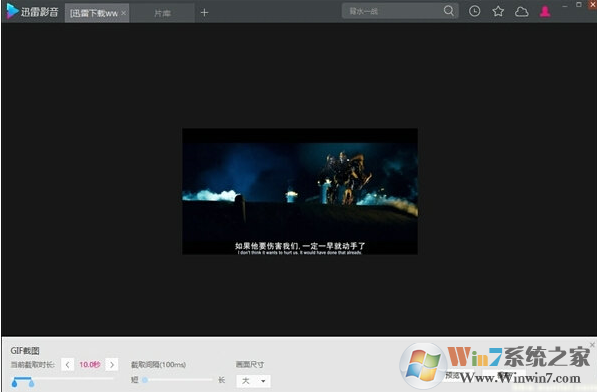Open the pink user account icon
The width and height of the screenshot is (597, 392).
545,11
